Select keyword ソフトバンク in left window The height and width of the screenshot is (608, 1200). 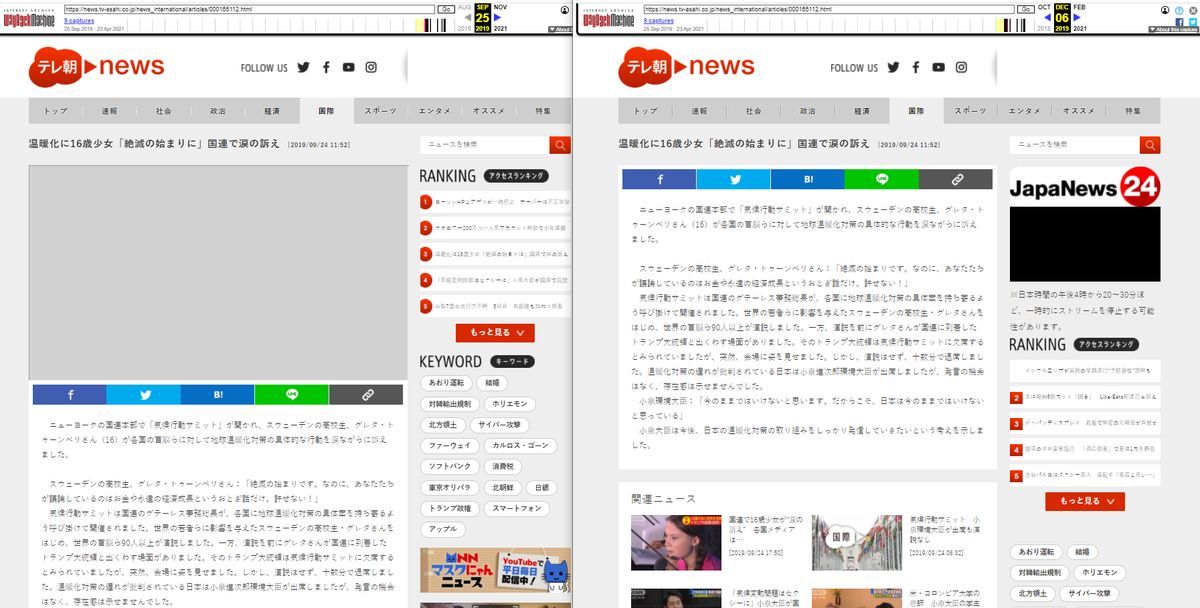(x=448, y=466)
